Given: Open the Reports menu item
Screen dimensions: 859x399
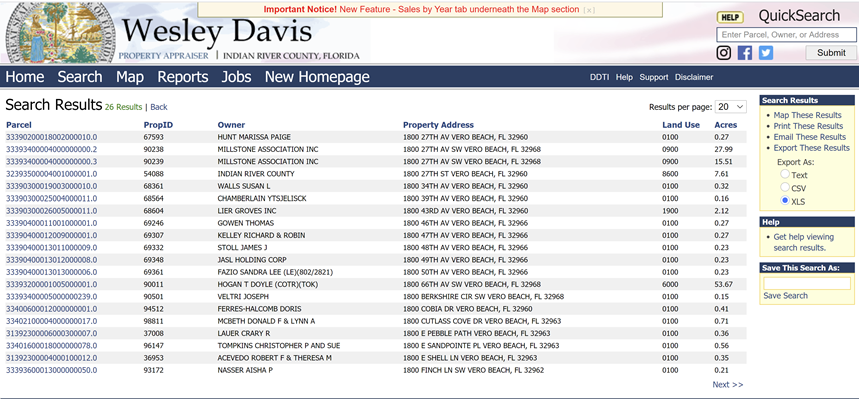Looking at the screenshot, I should pos(183,77).
